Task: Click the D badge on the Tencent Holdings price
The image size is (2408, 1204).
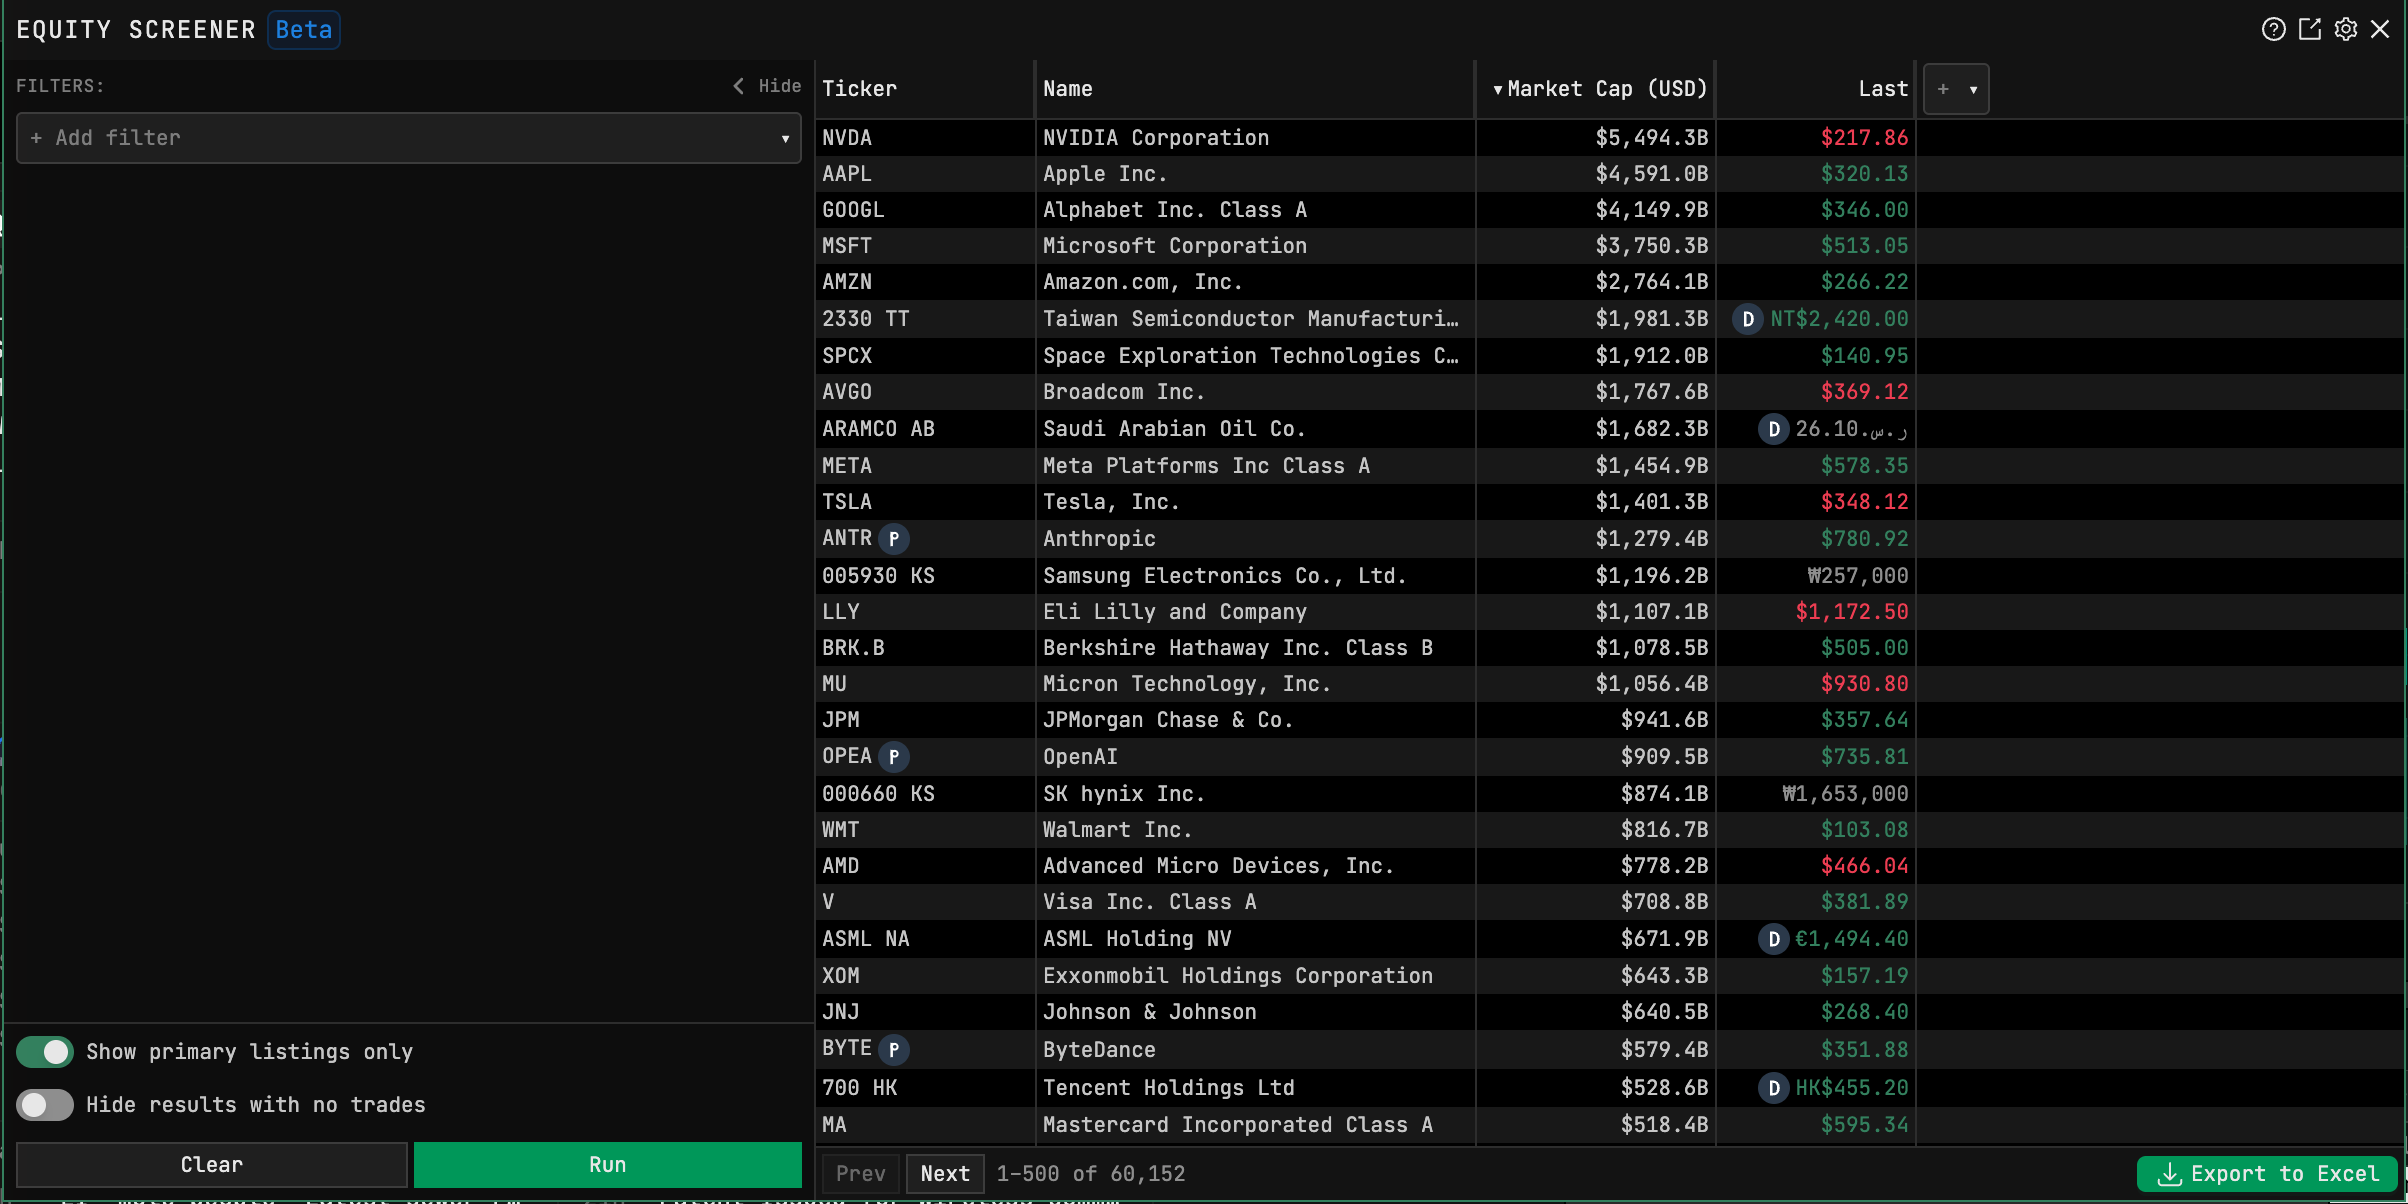Action: pos(1773,1088)
